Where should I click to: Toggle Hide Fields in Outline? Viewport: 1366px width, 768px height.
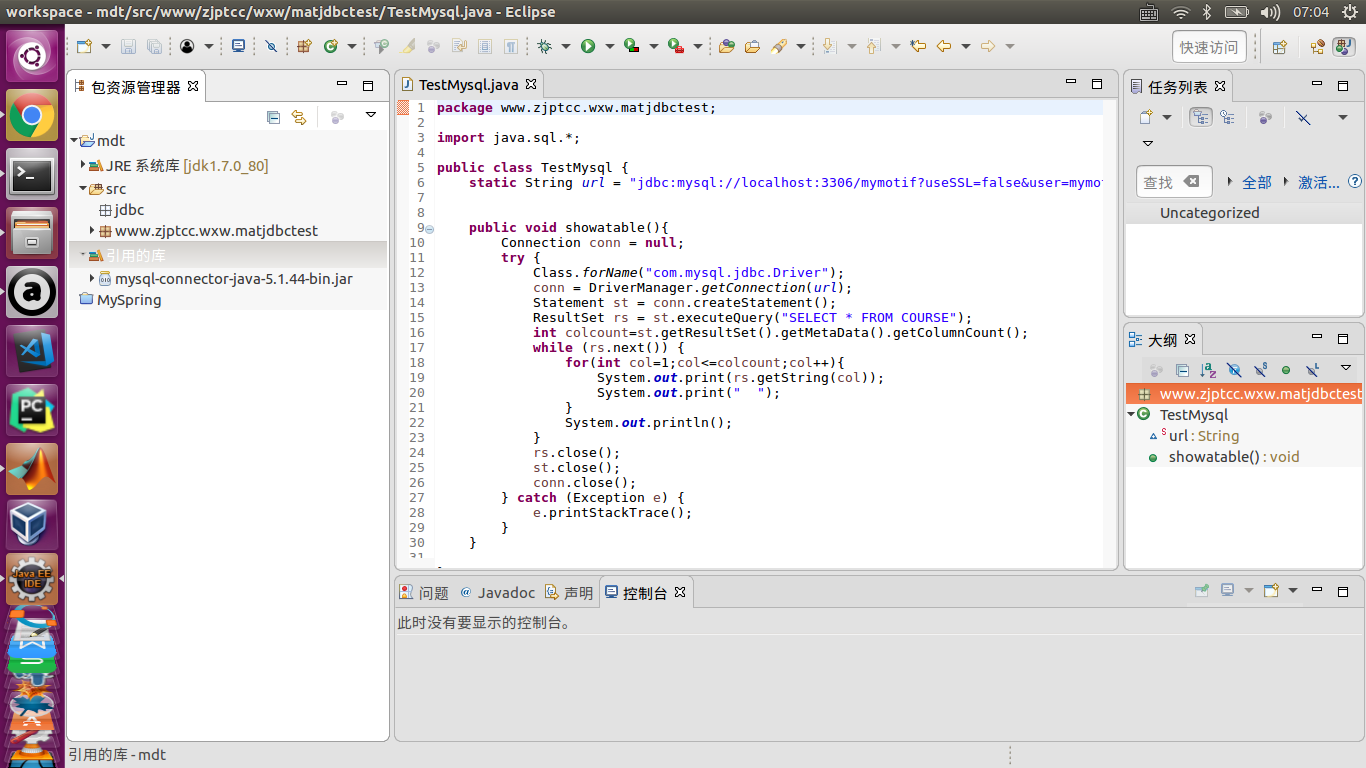pyautogui.click(x=1234, y=370)
